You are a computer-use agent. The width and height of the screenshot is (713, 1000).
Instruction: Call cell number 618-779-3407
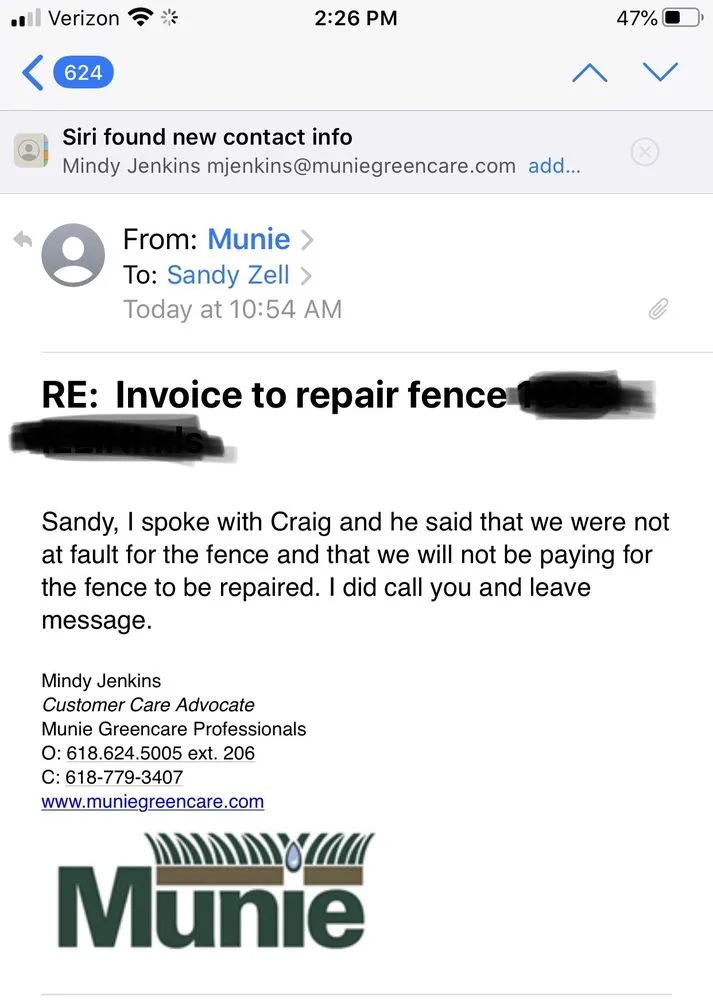124,777
